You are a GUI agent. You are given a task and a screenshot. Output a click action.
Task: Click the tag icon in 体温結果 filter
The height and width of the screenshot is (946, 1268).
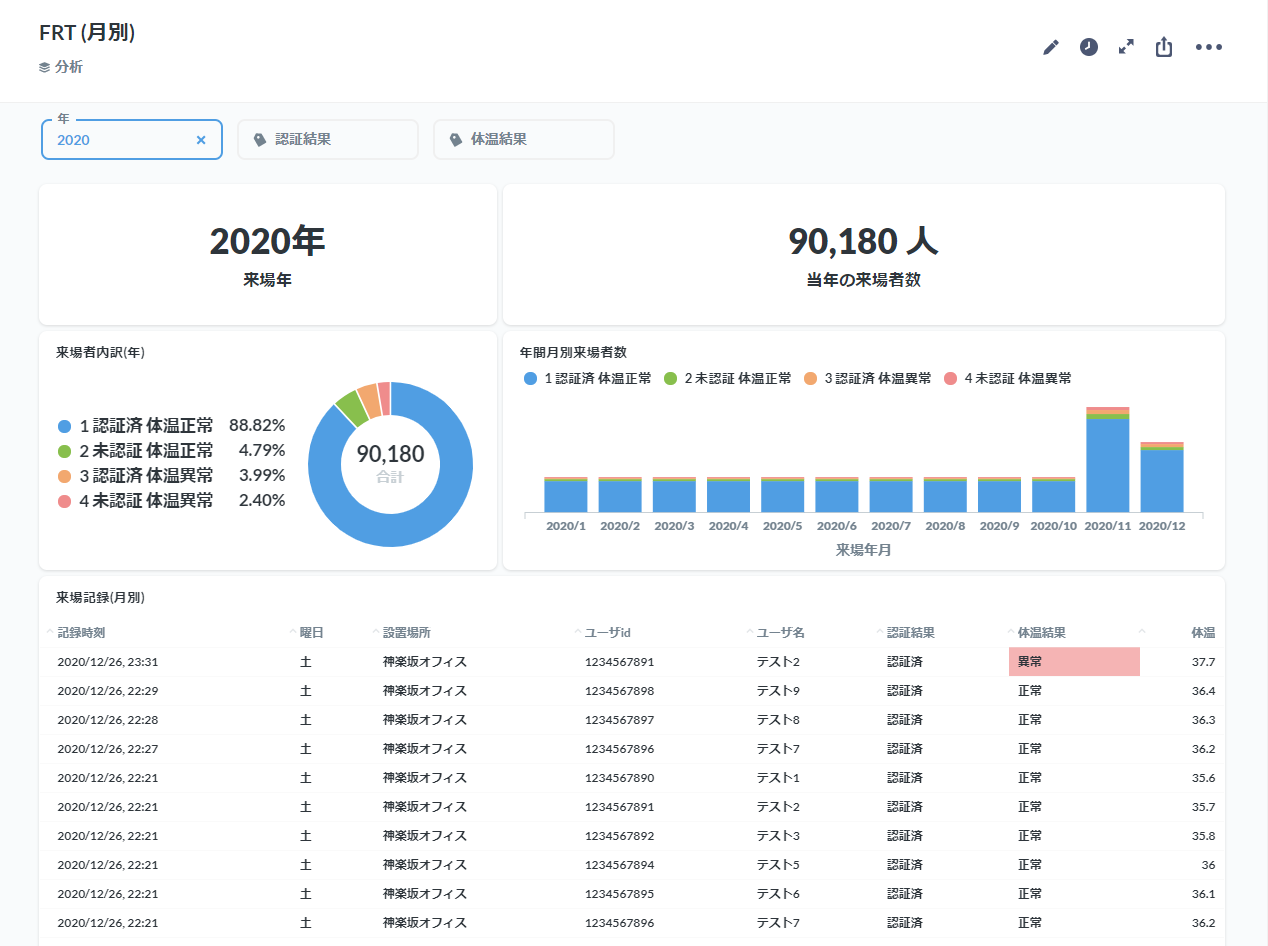point(456,140)
